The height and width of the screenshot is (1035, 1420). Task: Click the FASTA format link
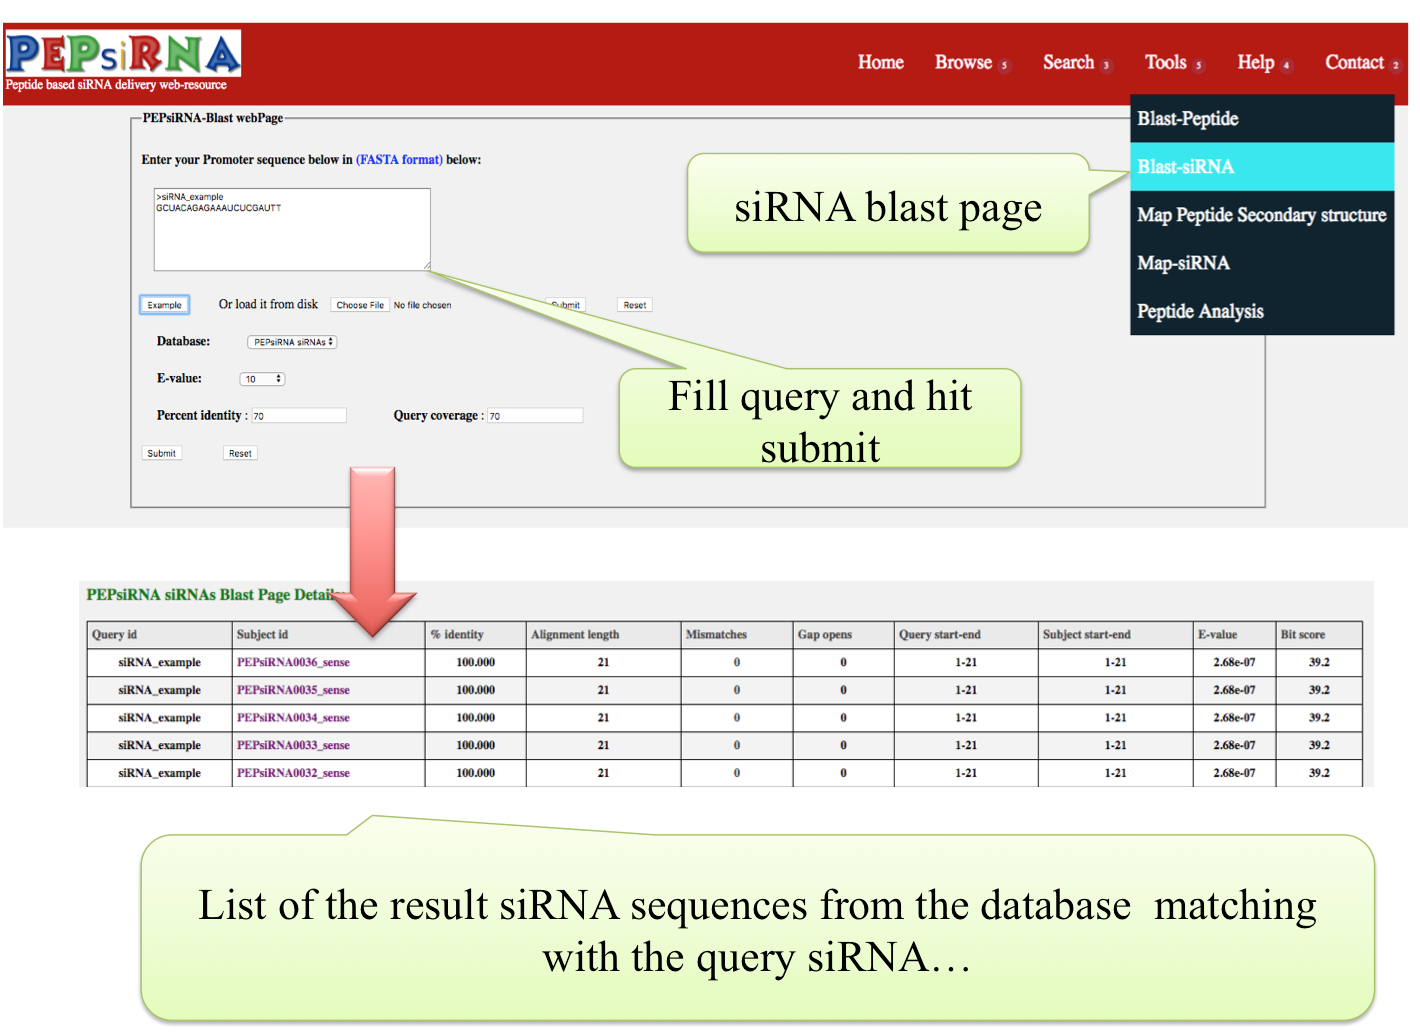click(x=399, y=160)
